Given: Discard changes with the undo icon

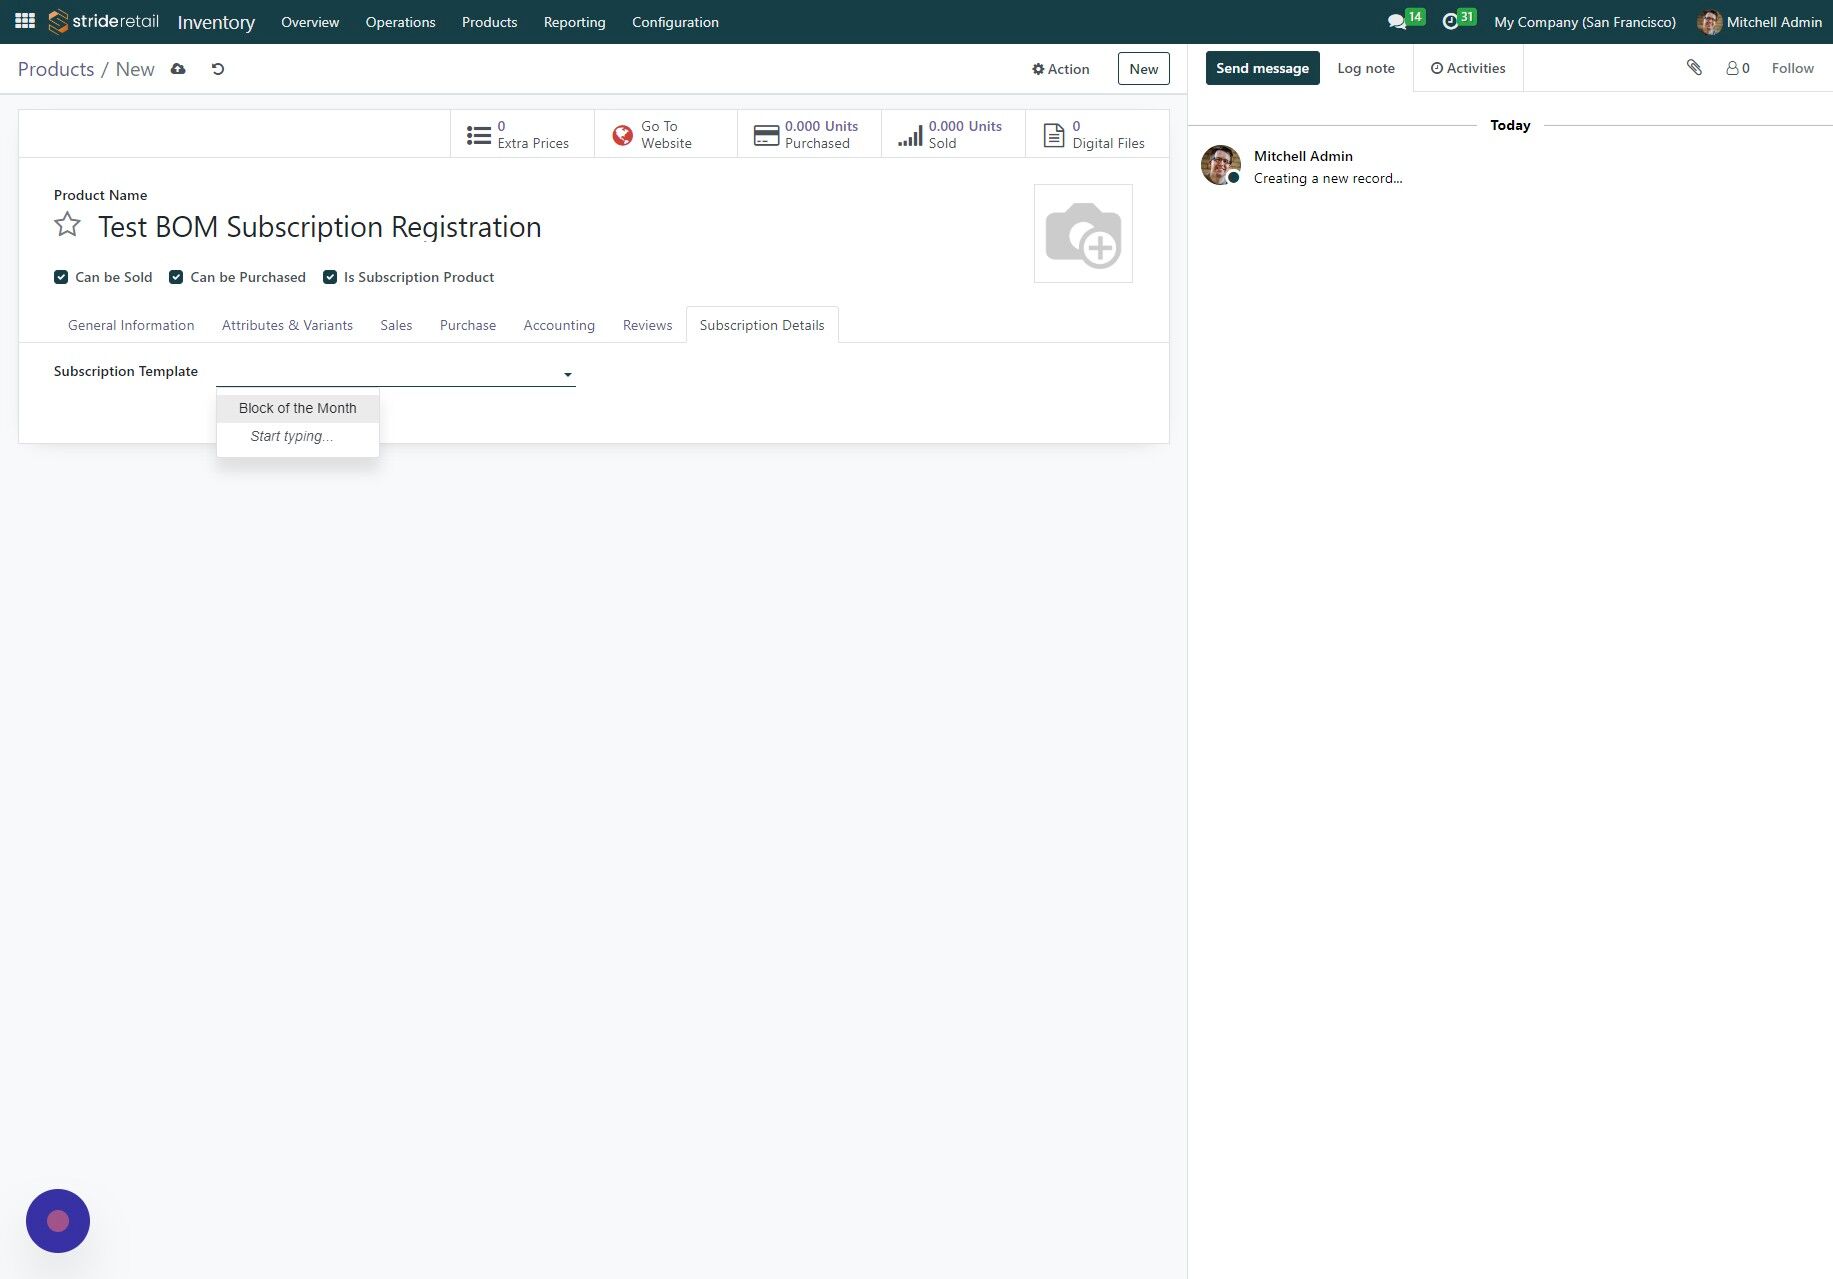Looking at the screenshot, I should (218, 69).
